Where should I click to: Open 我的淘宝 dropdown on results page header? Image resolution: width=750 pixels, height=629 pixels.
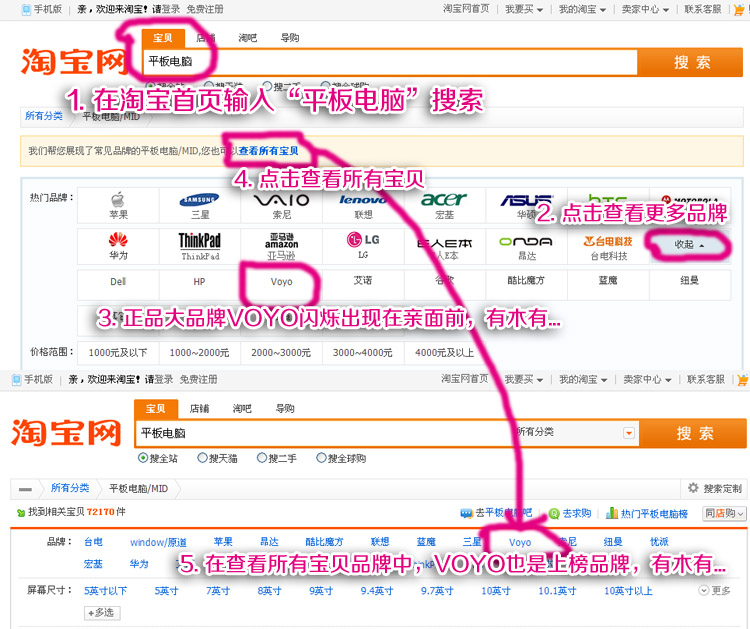583,379
